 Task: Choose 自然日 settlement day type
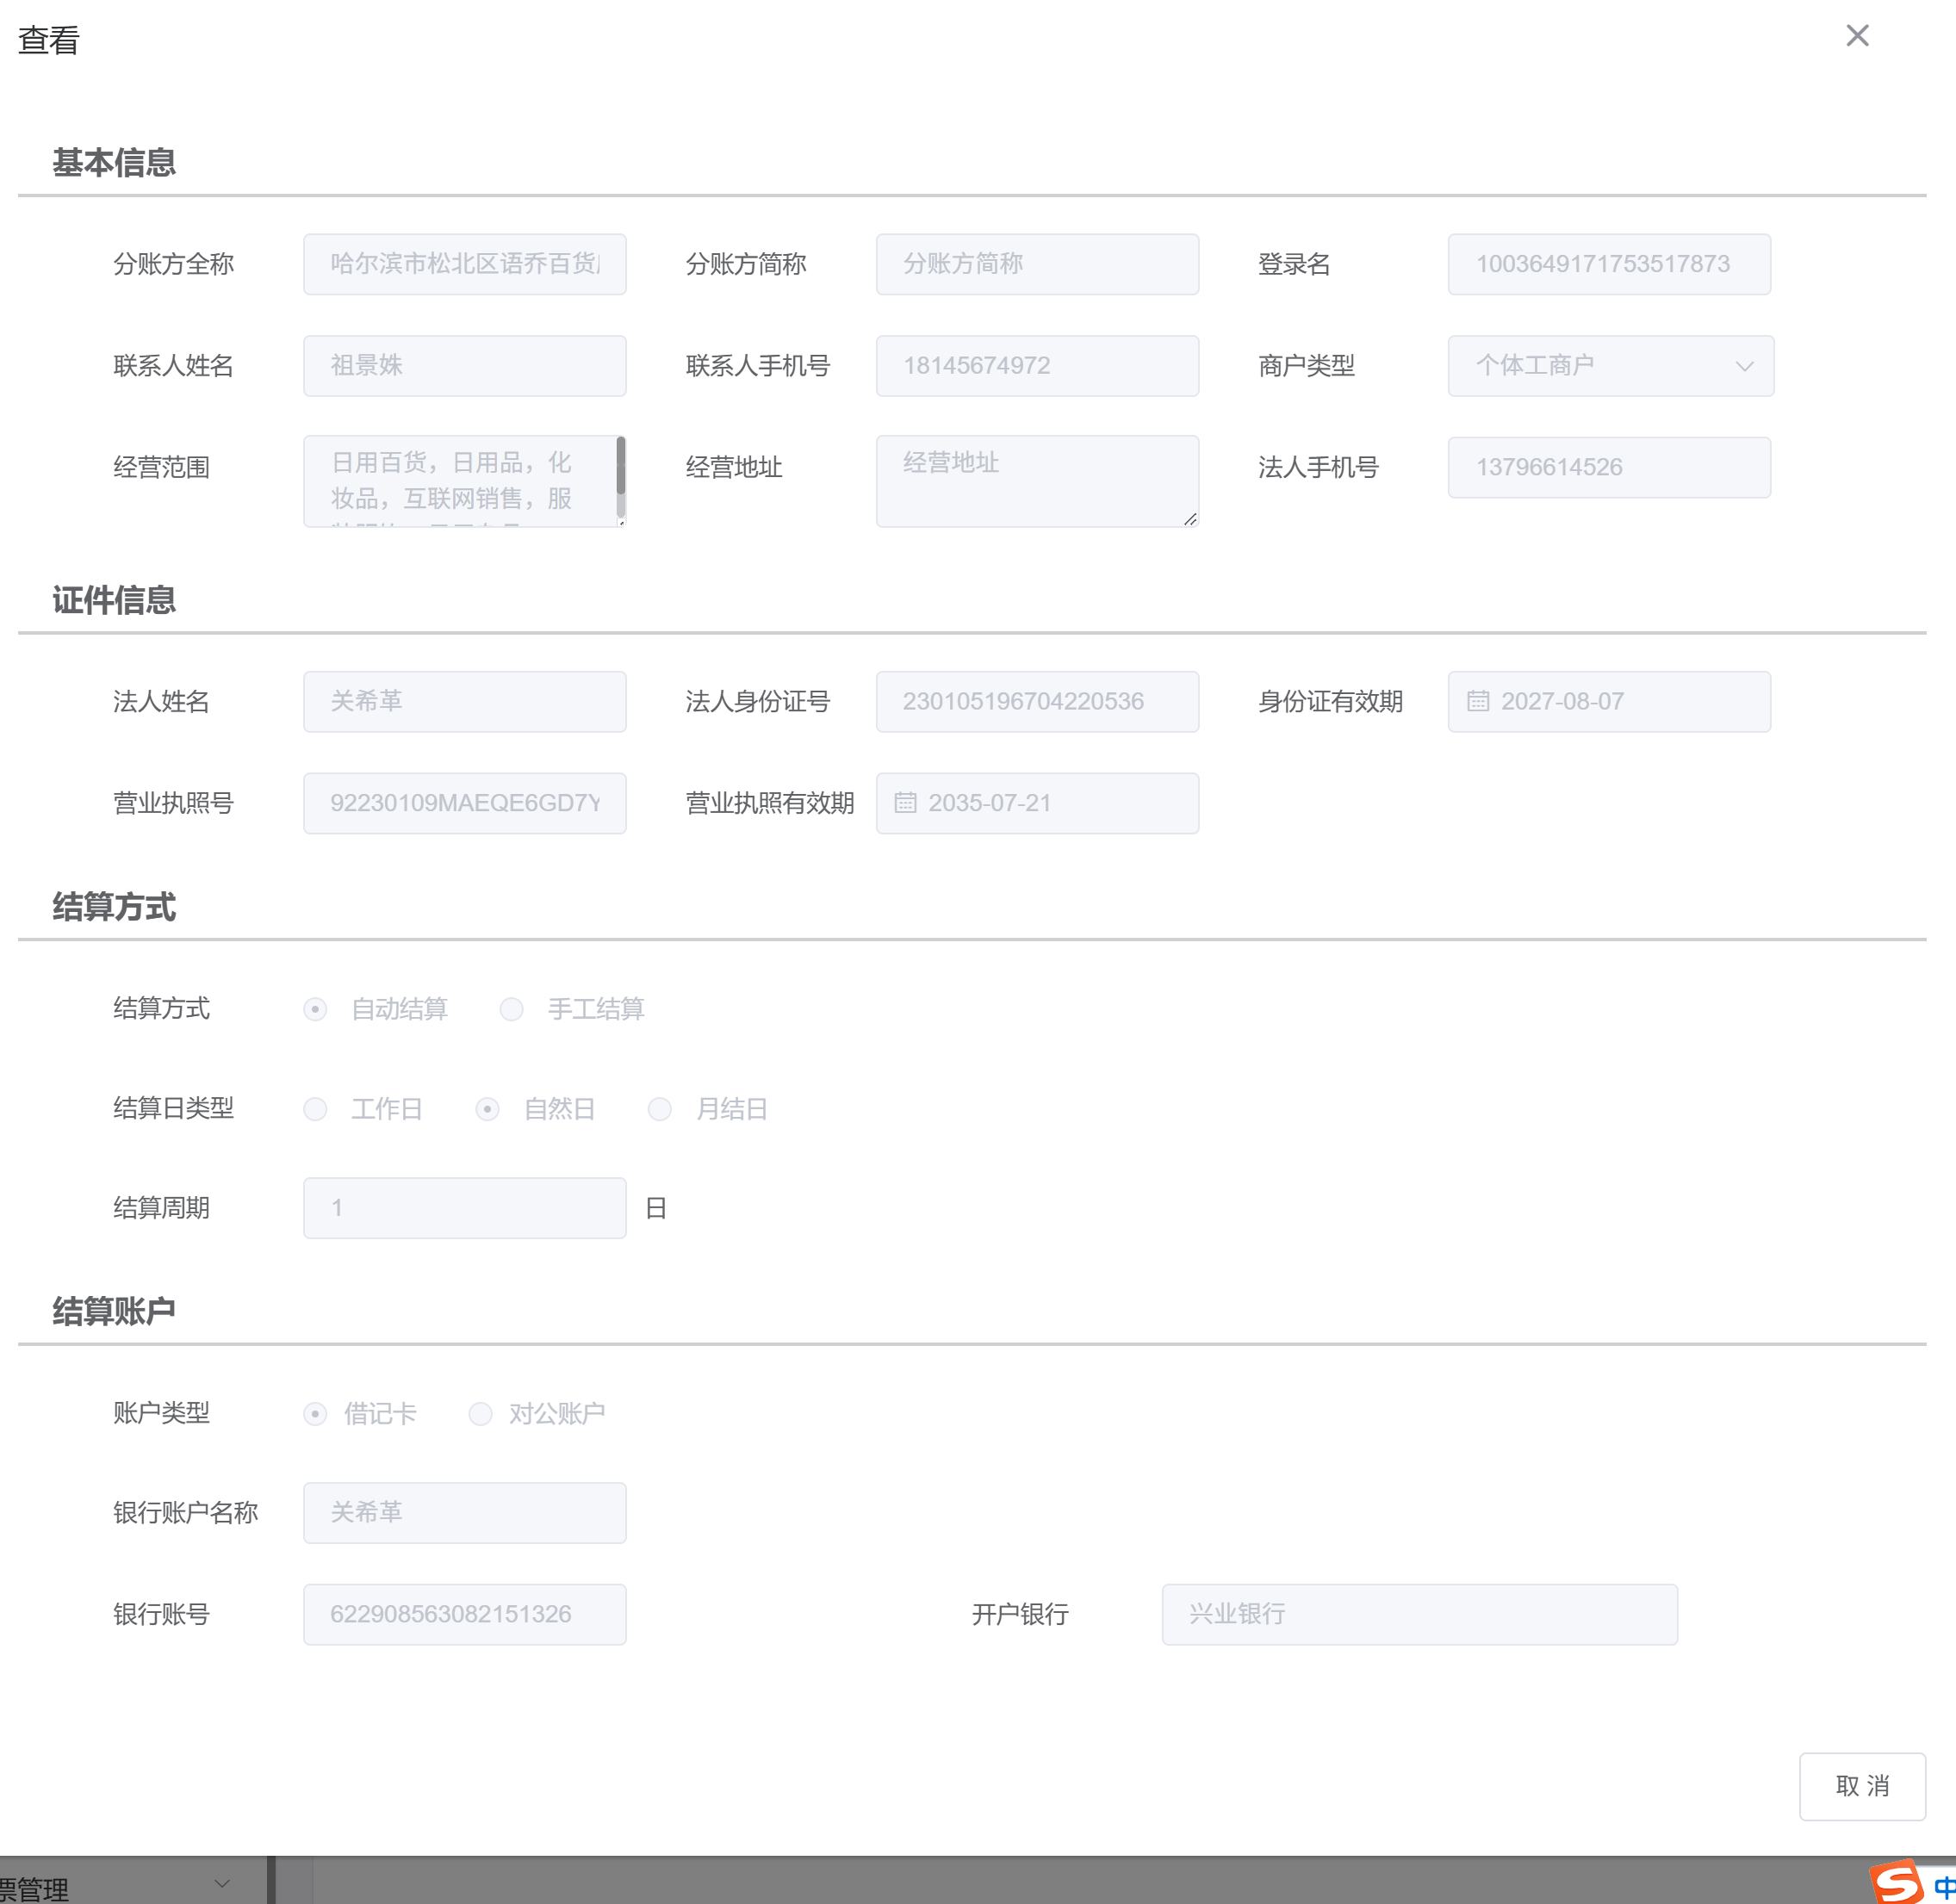tap(487, 1109)
